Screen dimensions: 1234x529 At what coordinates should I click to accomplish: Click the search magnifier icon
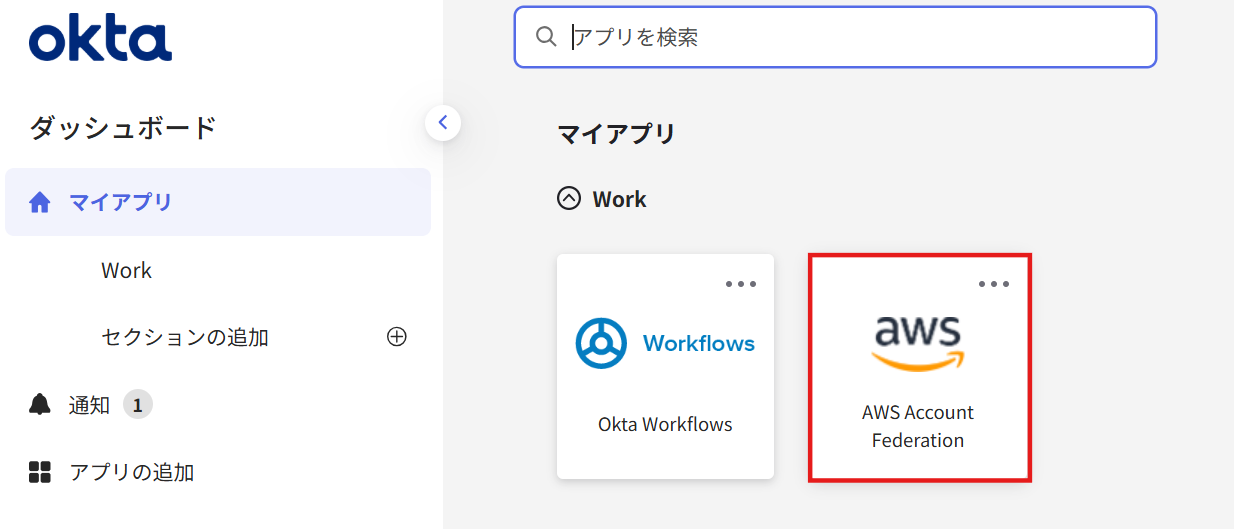tap(546, 37)
